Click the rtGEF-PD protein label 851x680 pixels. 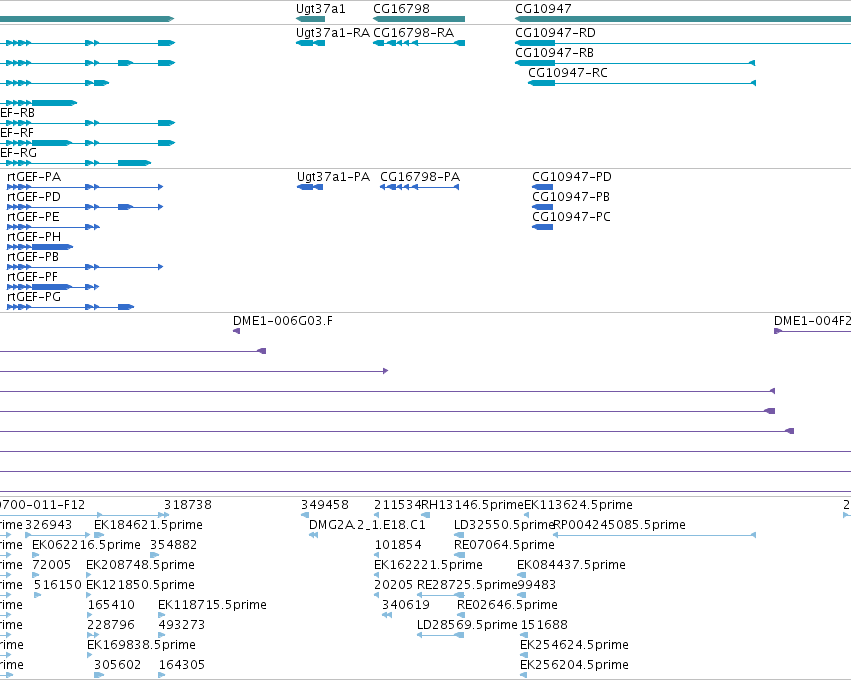coord(34,196)
